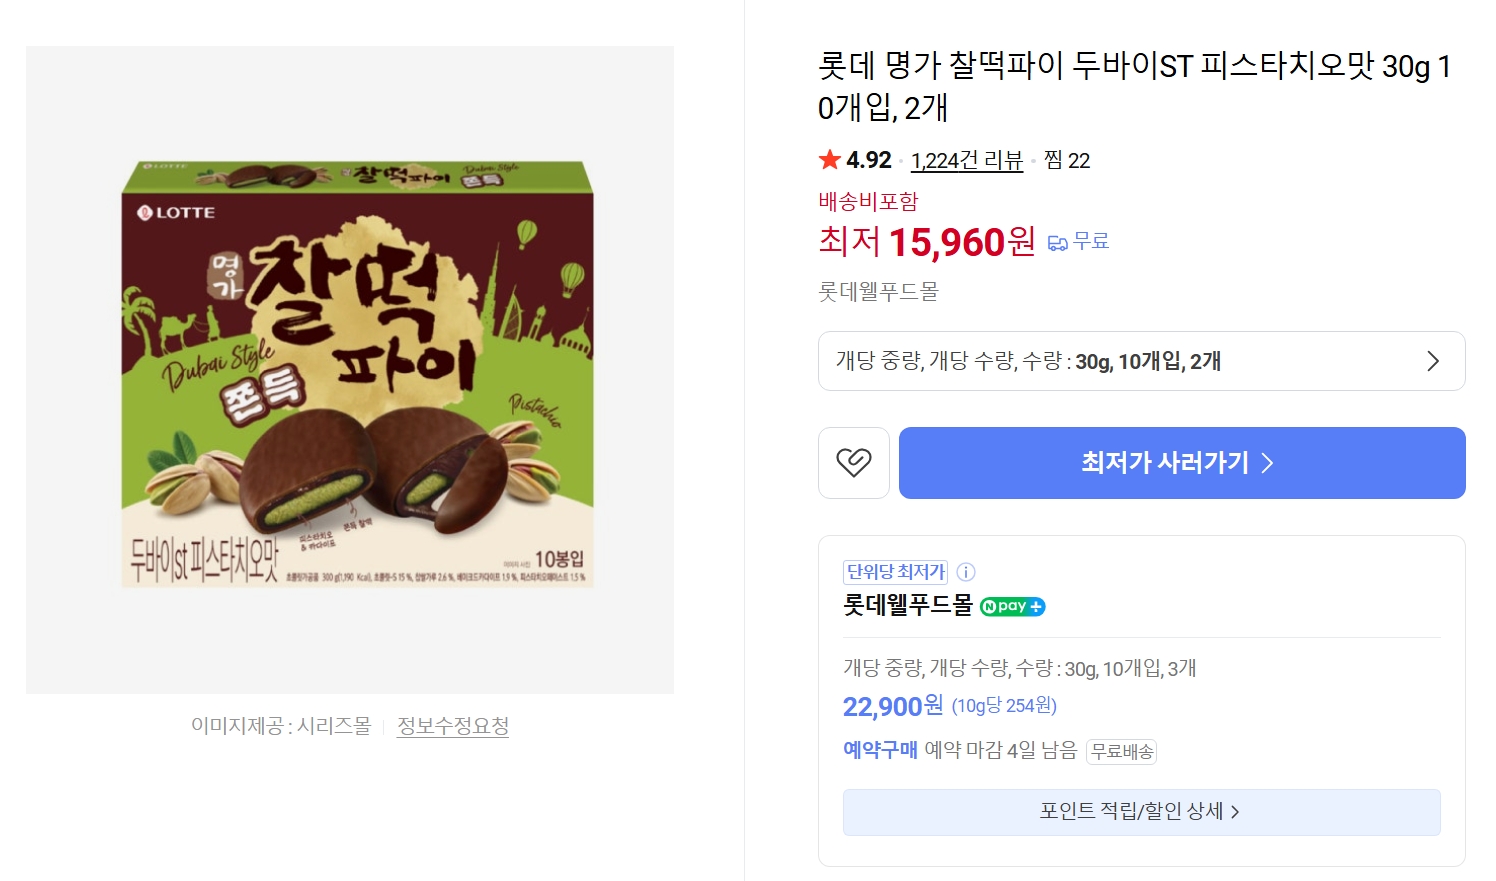Click the 롯데웰푸드몰 seller under the price
1496x881 pixels.
pyautogui.click(x=878, y=292)
